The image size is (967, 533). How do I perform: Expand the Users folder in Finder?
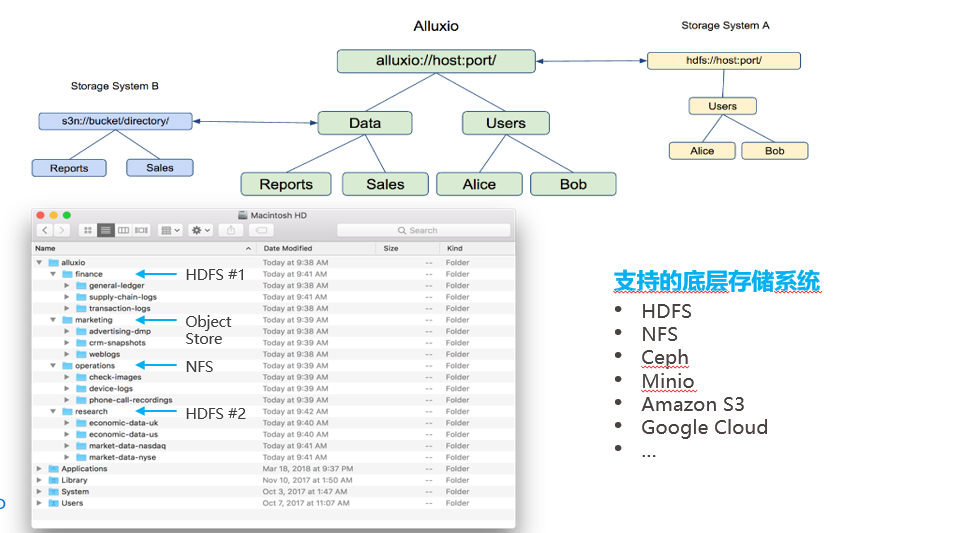point(39,503)
